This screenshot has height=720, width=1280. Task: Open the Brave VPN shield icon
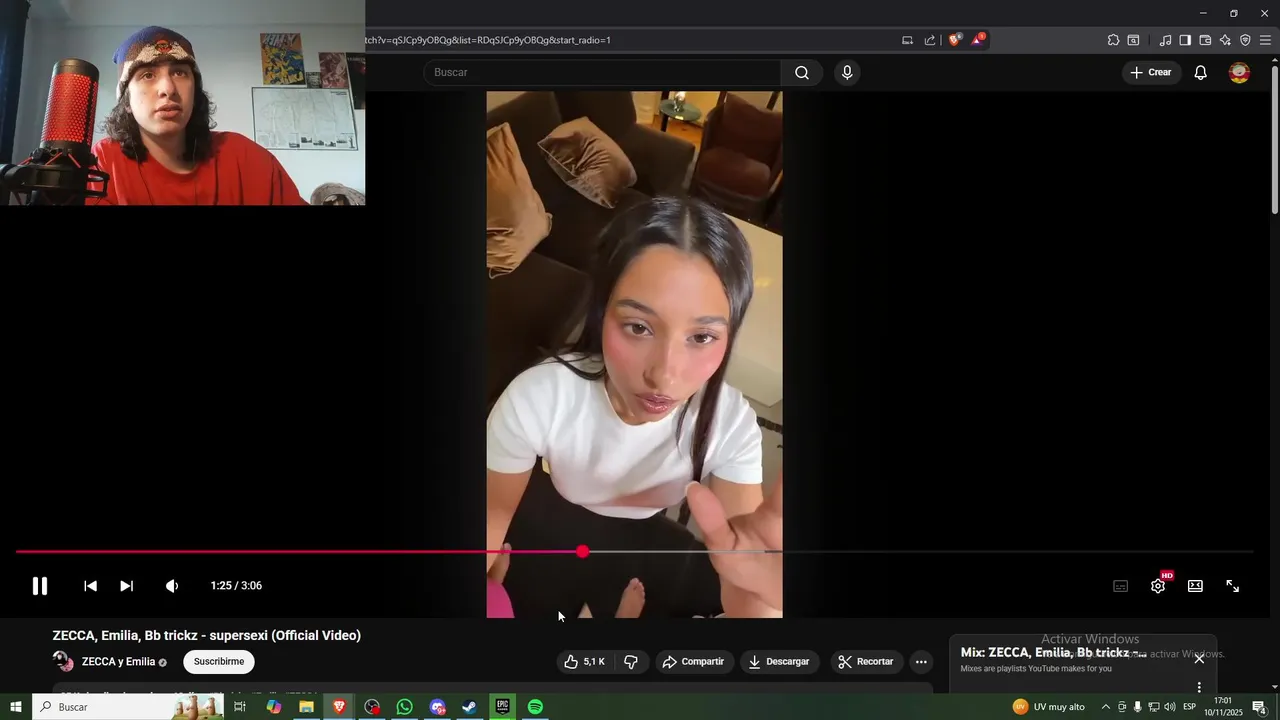pos(1245,40)
